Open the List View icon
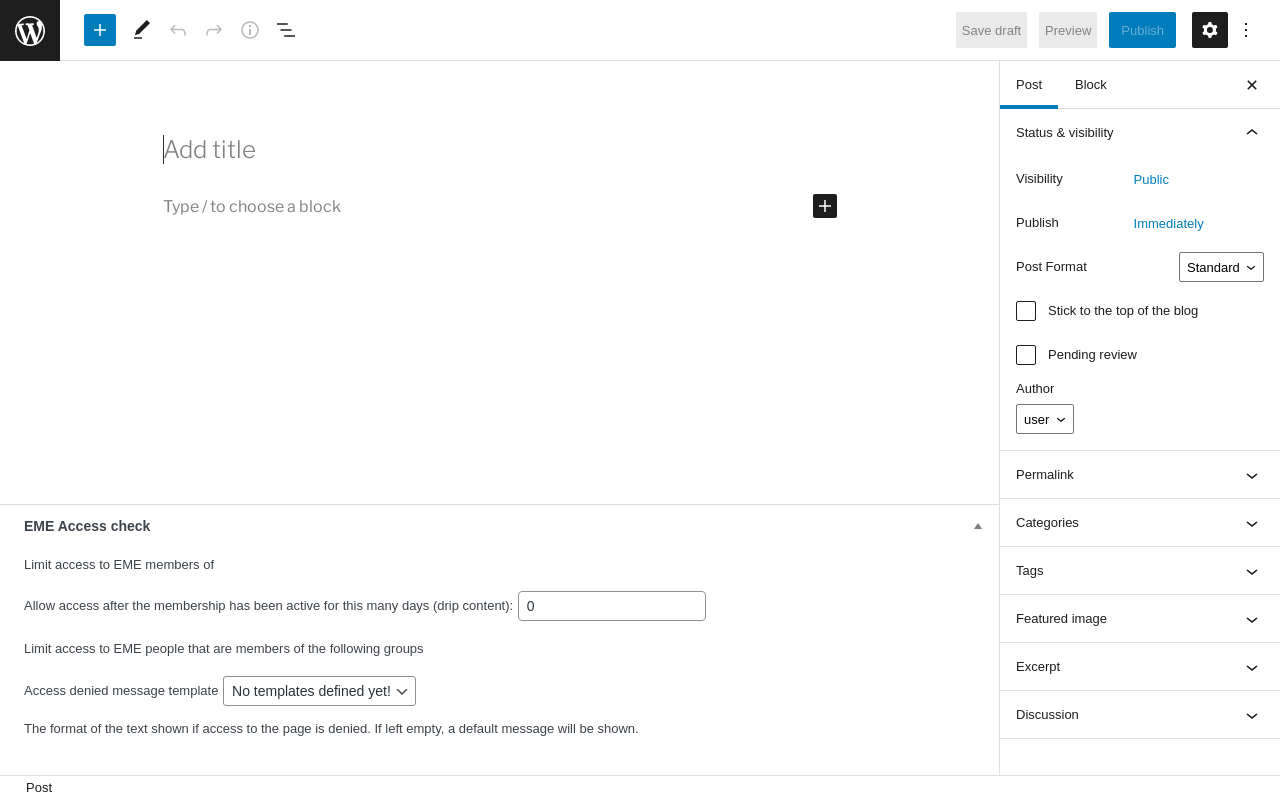 click(286, 30)
